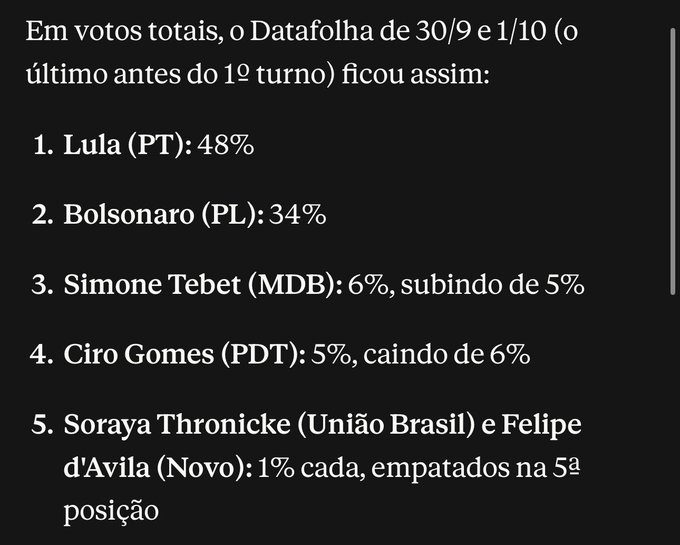Click the 48% figure beside Lula
Viewport: 680px width, 545px height.
pyautogui.click(x=226, y=144)
